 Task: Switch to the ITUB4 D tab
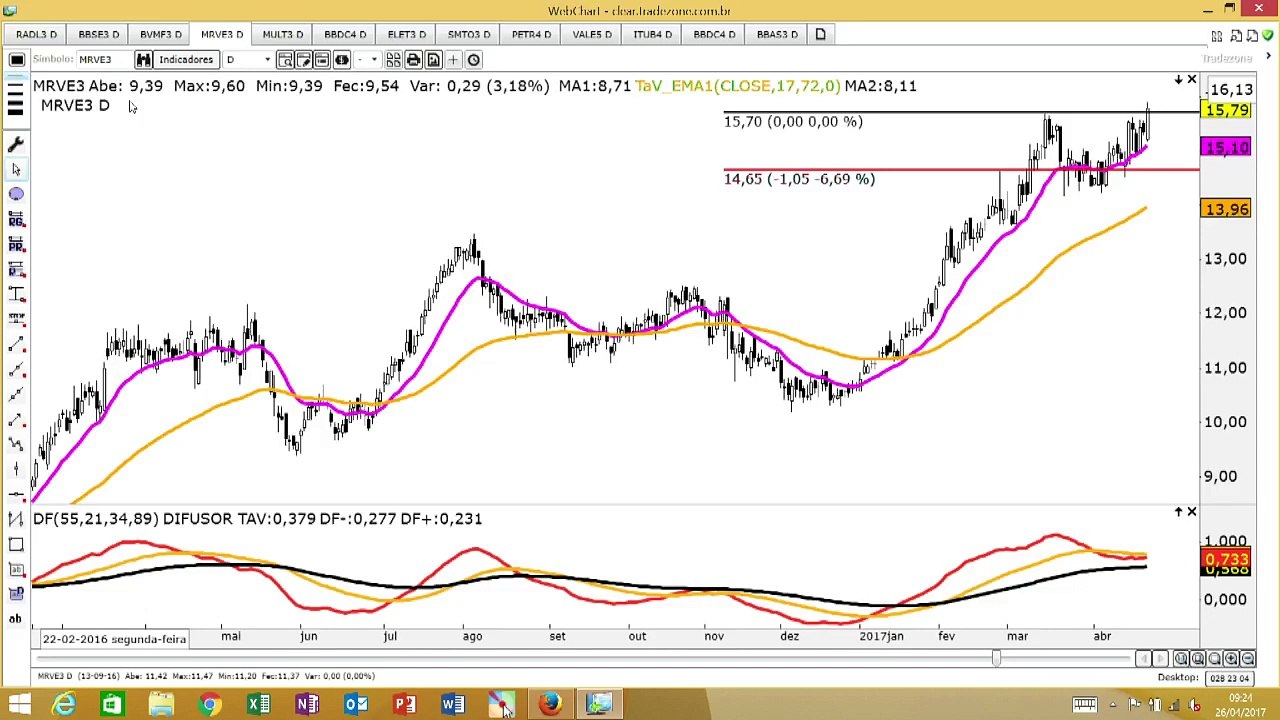[653, 35]
